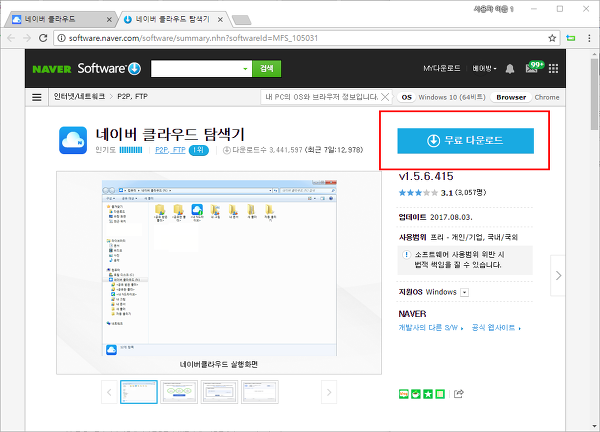Open the Naver services grid icon
Viewport: 600px width, 432px height.
click(553, 68)
